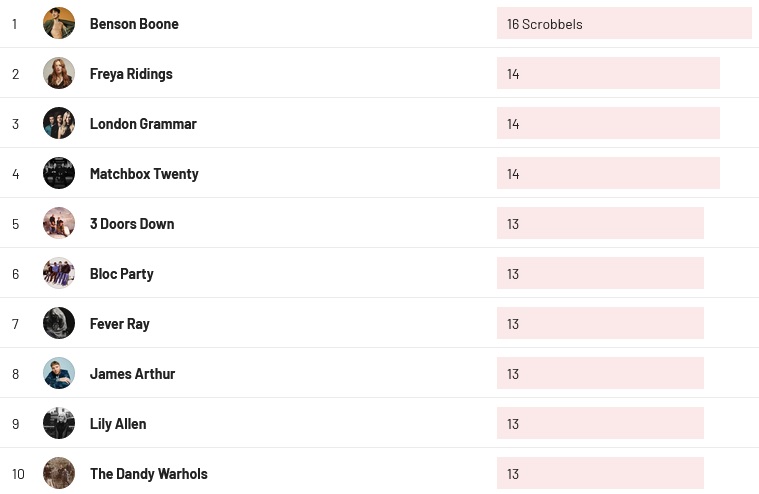Select James Arthur's 13 scrobbles bar
Viewport: 759px width, 494px height.
[x=600, y=373]
